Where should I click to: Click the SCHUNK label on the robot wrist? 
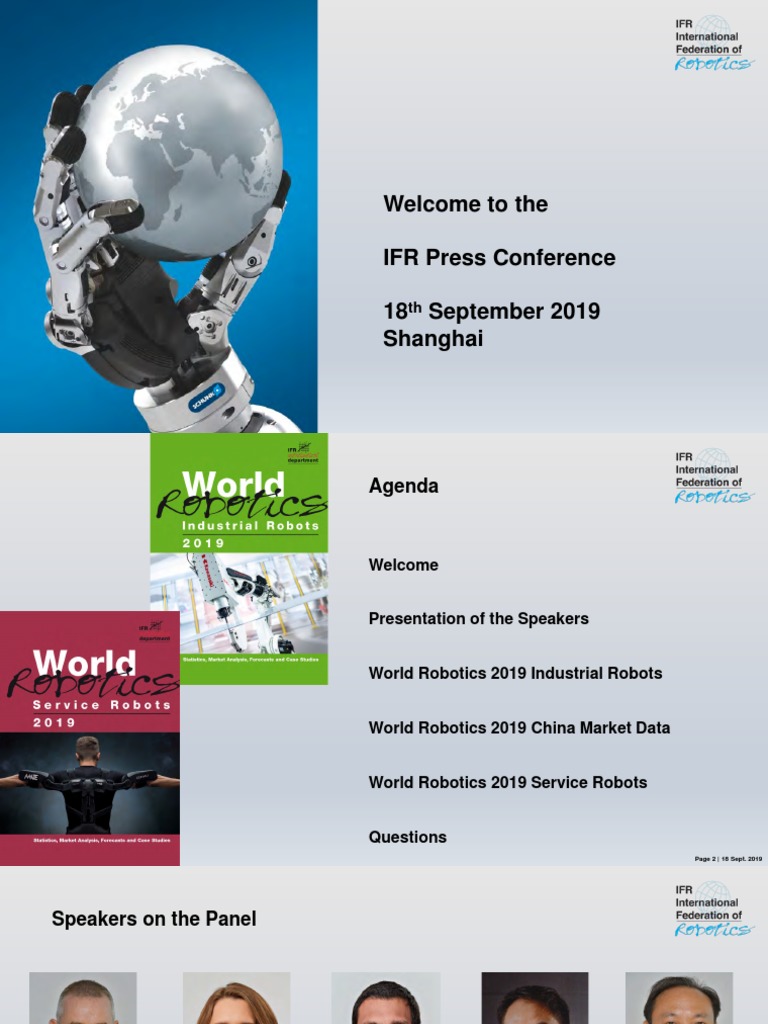(x=206, y=397)
